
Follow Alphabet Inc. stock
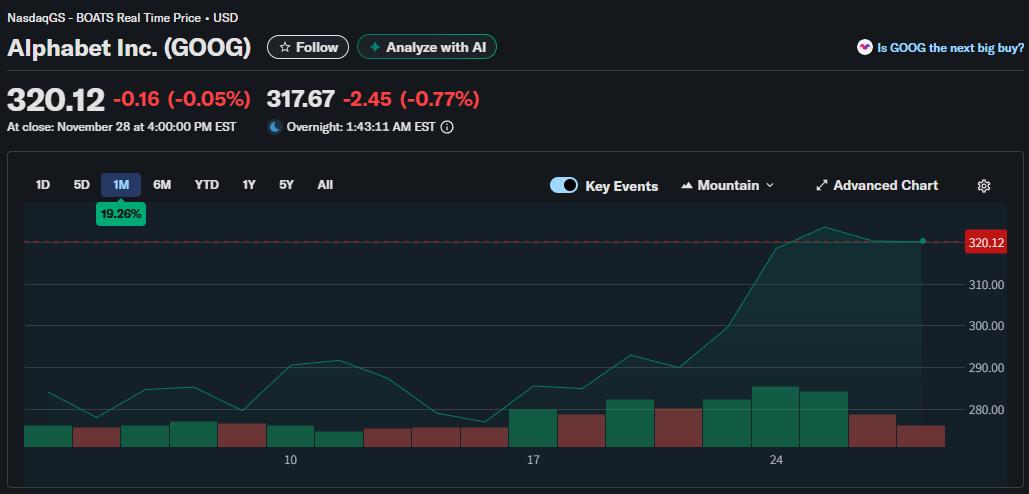click(308, 47)
